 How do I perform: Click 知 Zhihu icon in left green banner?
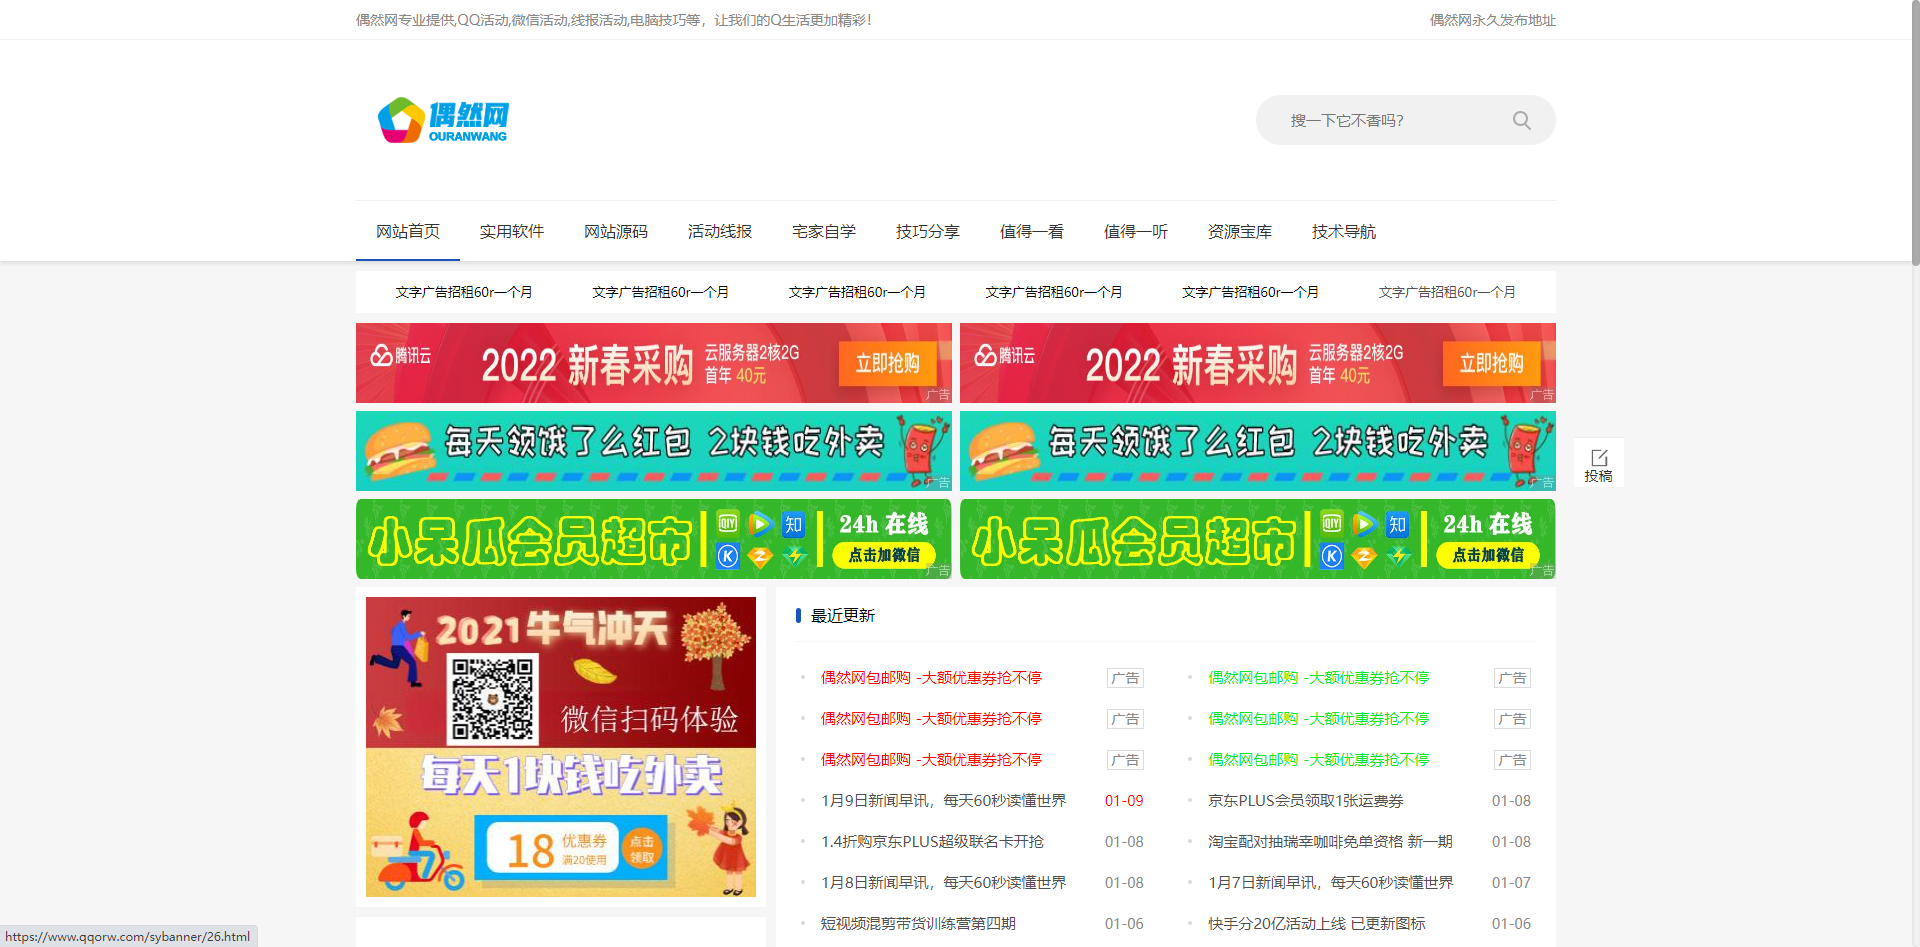[793, 524]
